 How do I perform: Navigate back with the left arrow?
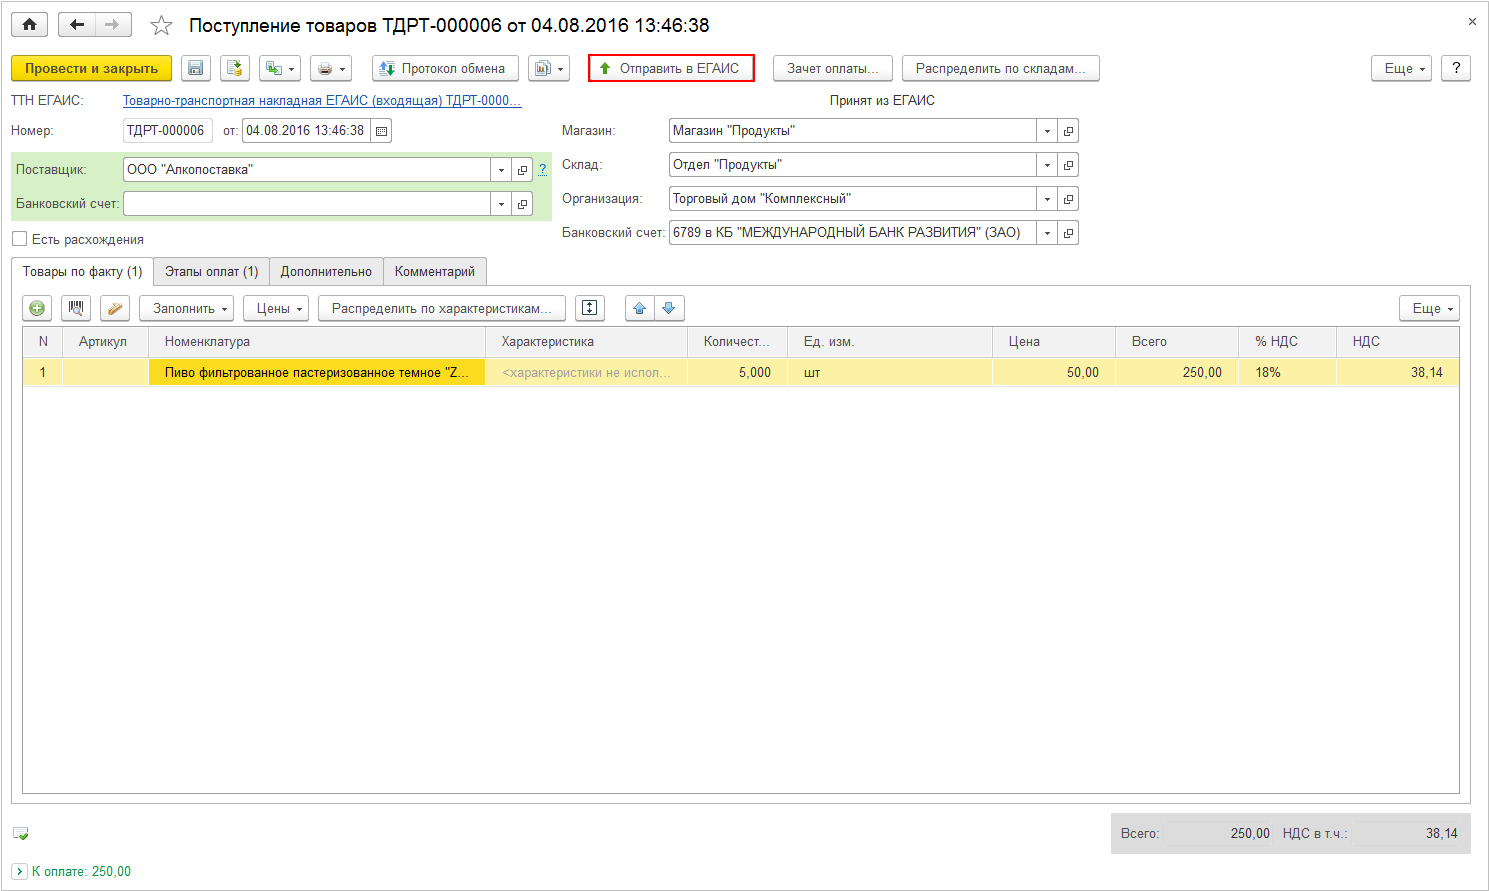(x=77, y=25)
